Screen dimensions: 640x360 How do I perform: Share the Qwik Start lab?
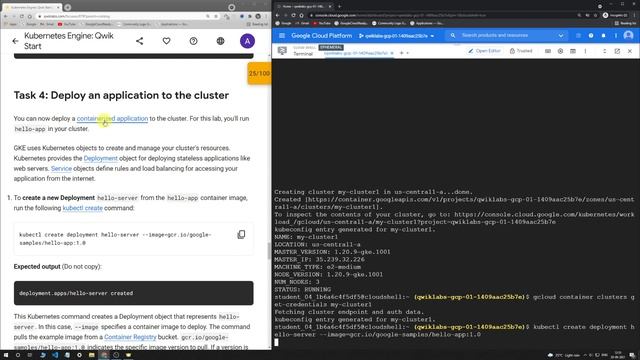pyautogui.click(x=140, y=41)
